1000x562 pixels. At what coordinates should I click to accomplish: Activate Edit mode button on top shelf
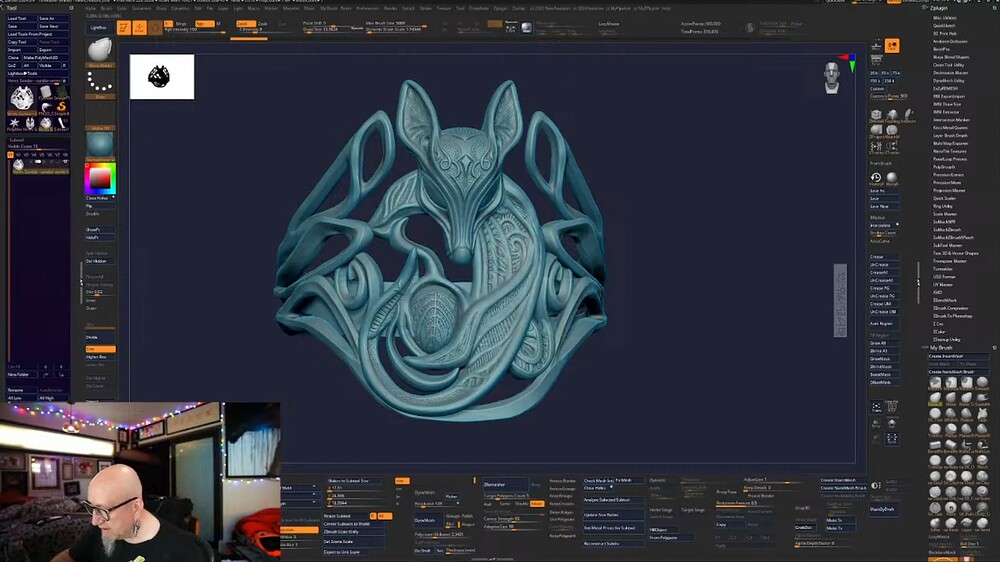(x=123, y=27)
